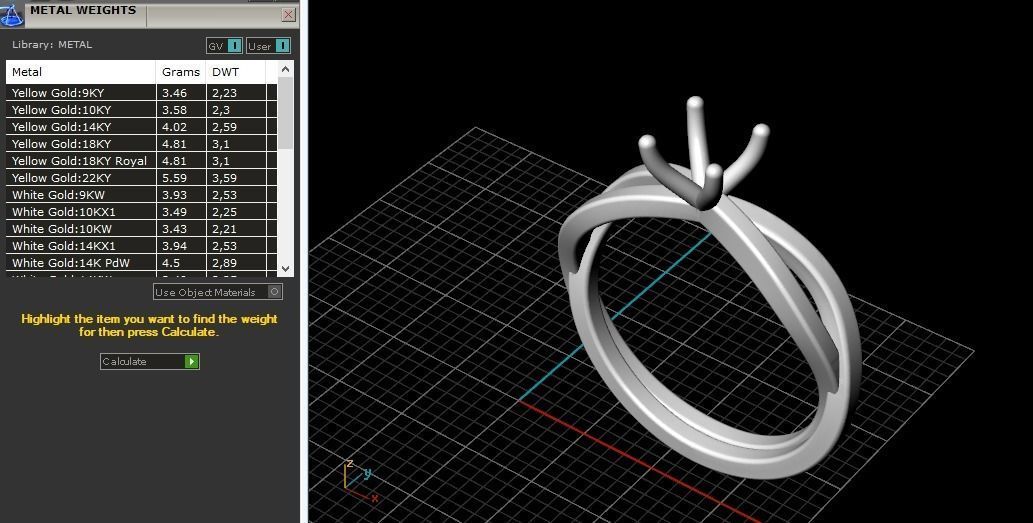Screen dimensions: 1033x523
Task: Click the Grams column header
Action: coord(181,72)
